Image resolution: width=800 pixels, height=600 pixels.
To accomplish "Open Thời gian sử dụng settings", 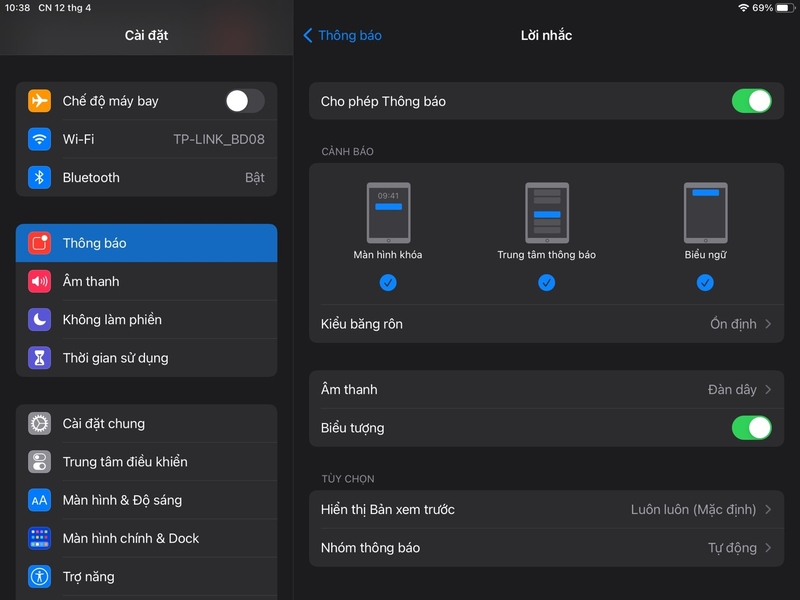I will 146,358.
